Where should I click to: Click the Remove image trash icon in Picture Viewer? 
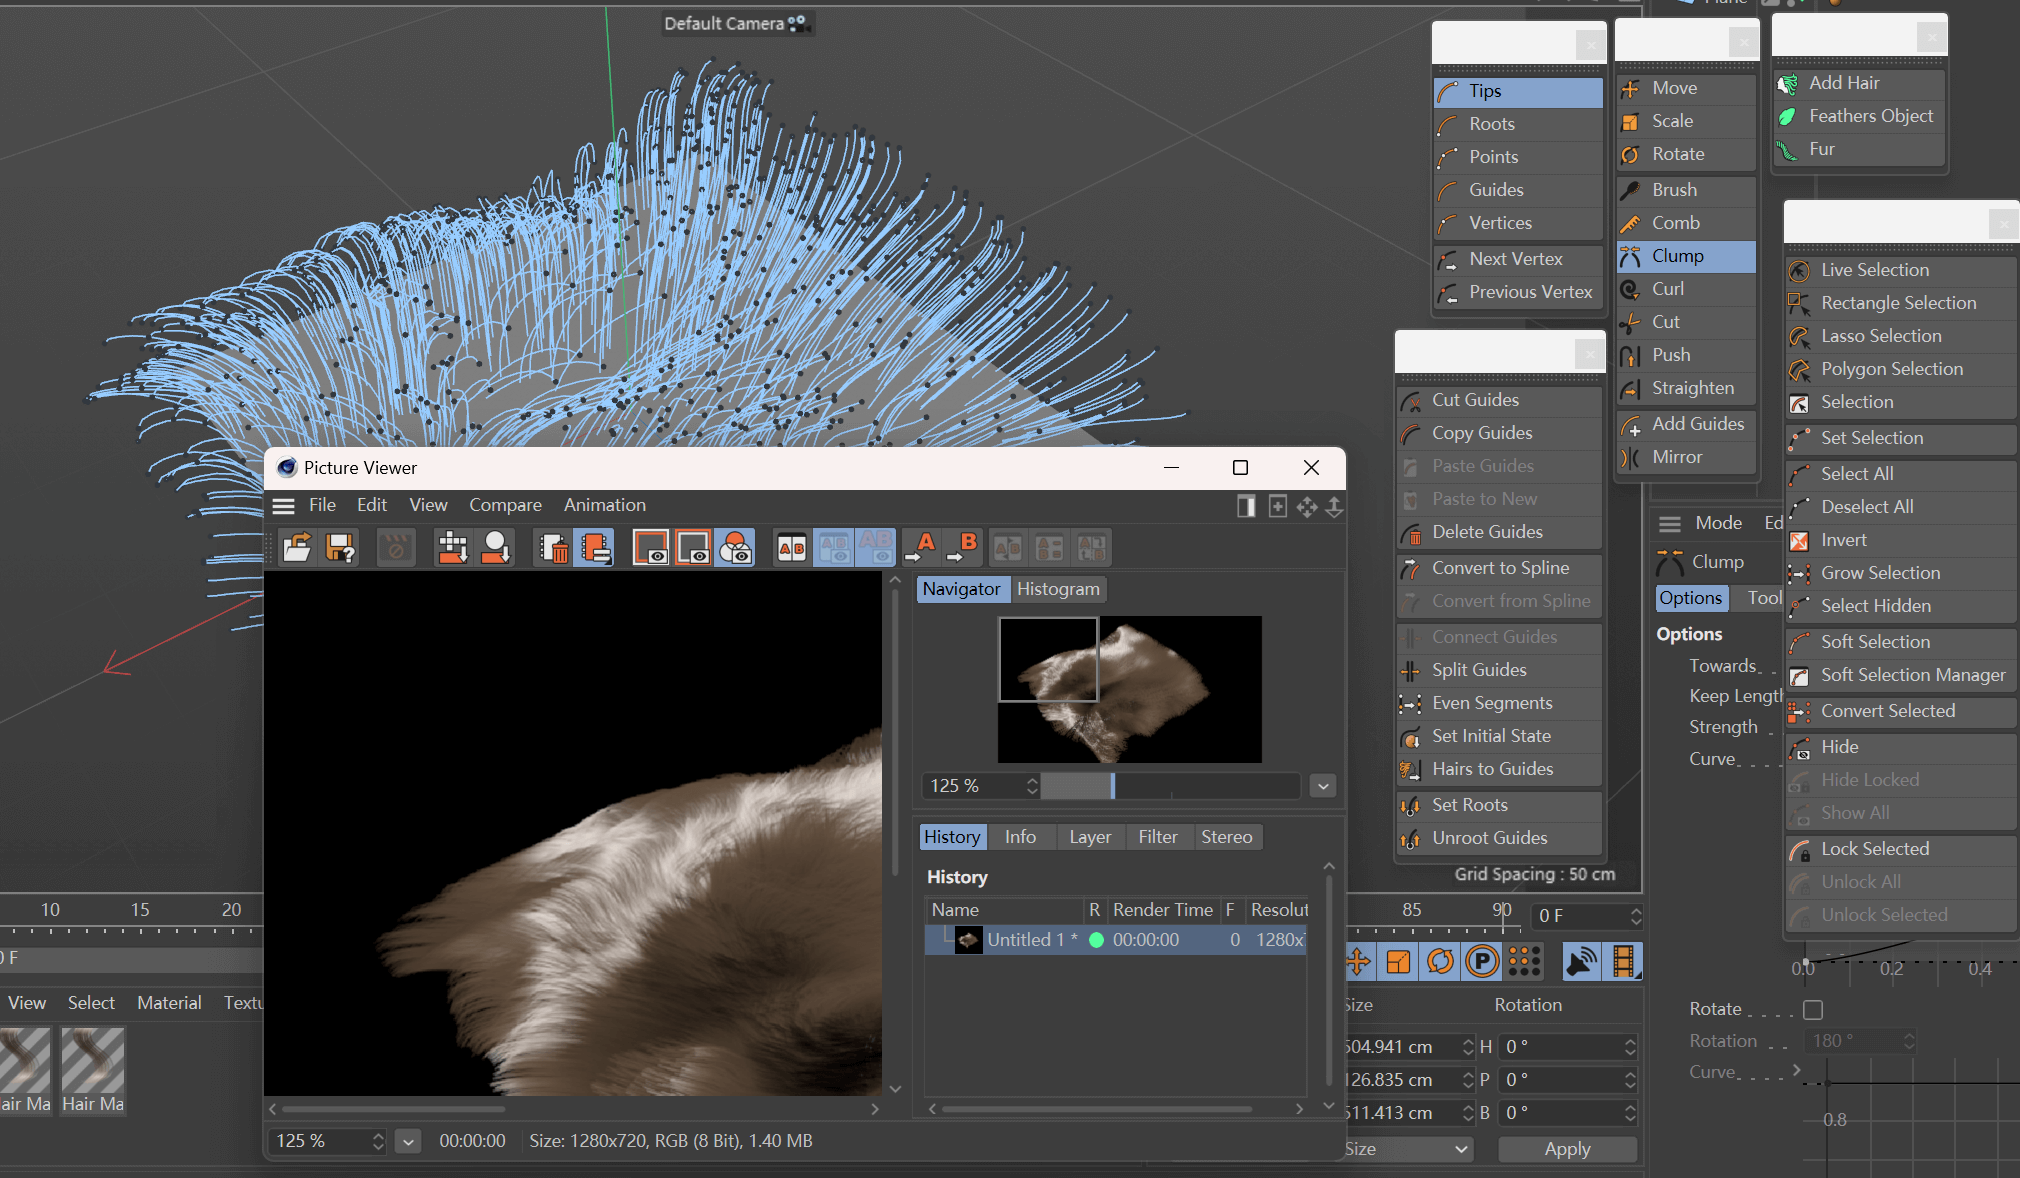click(x=552, y=548)
